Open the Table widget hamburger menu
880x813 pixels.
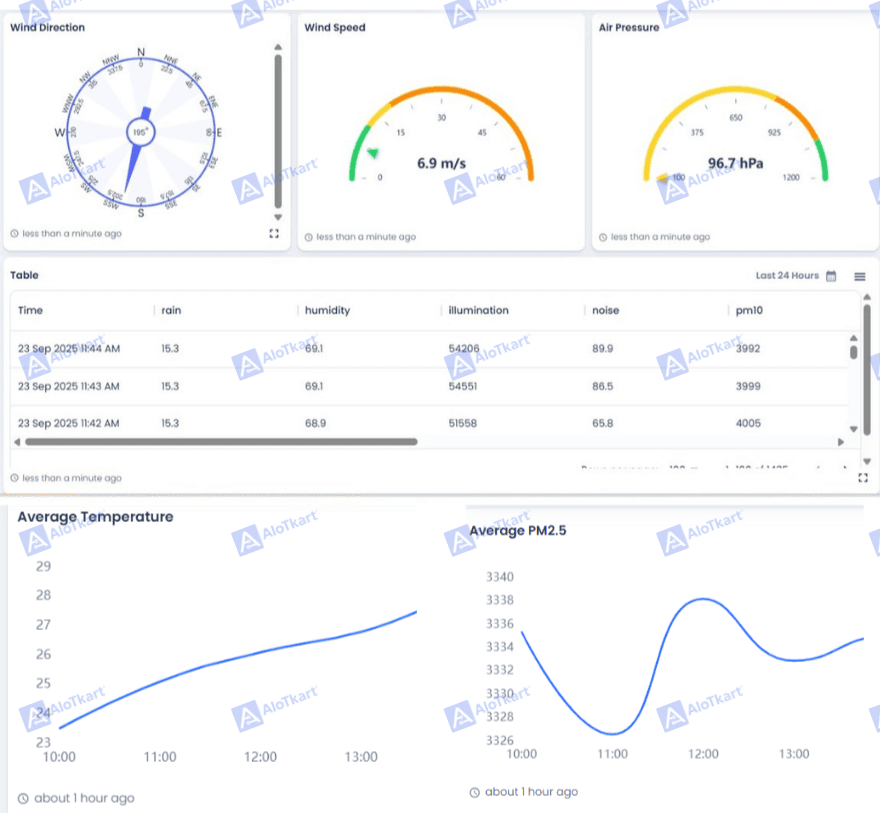[x=860, y=277]
